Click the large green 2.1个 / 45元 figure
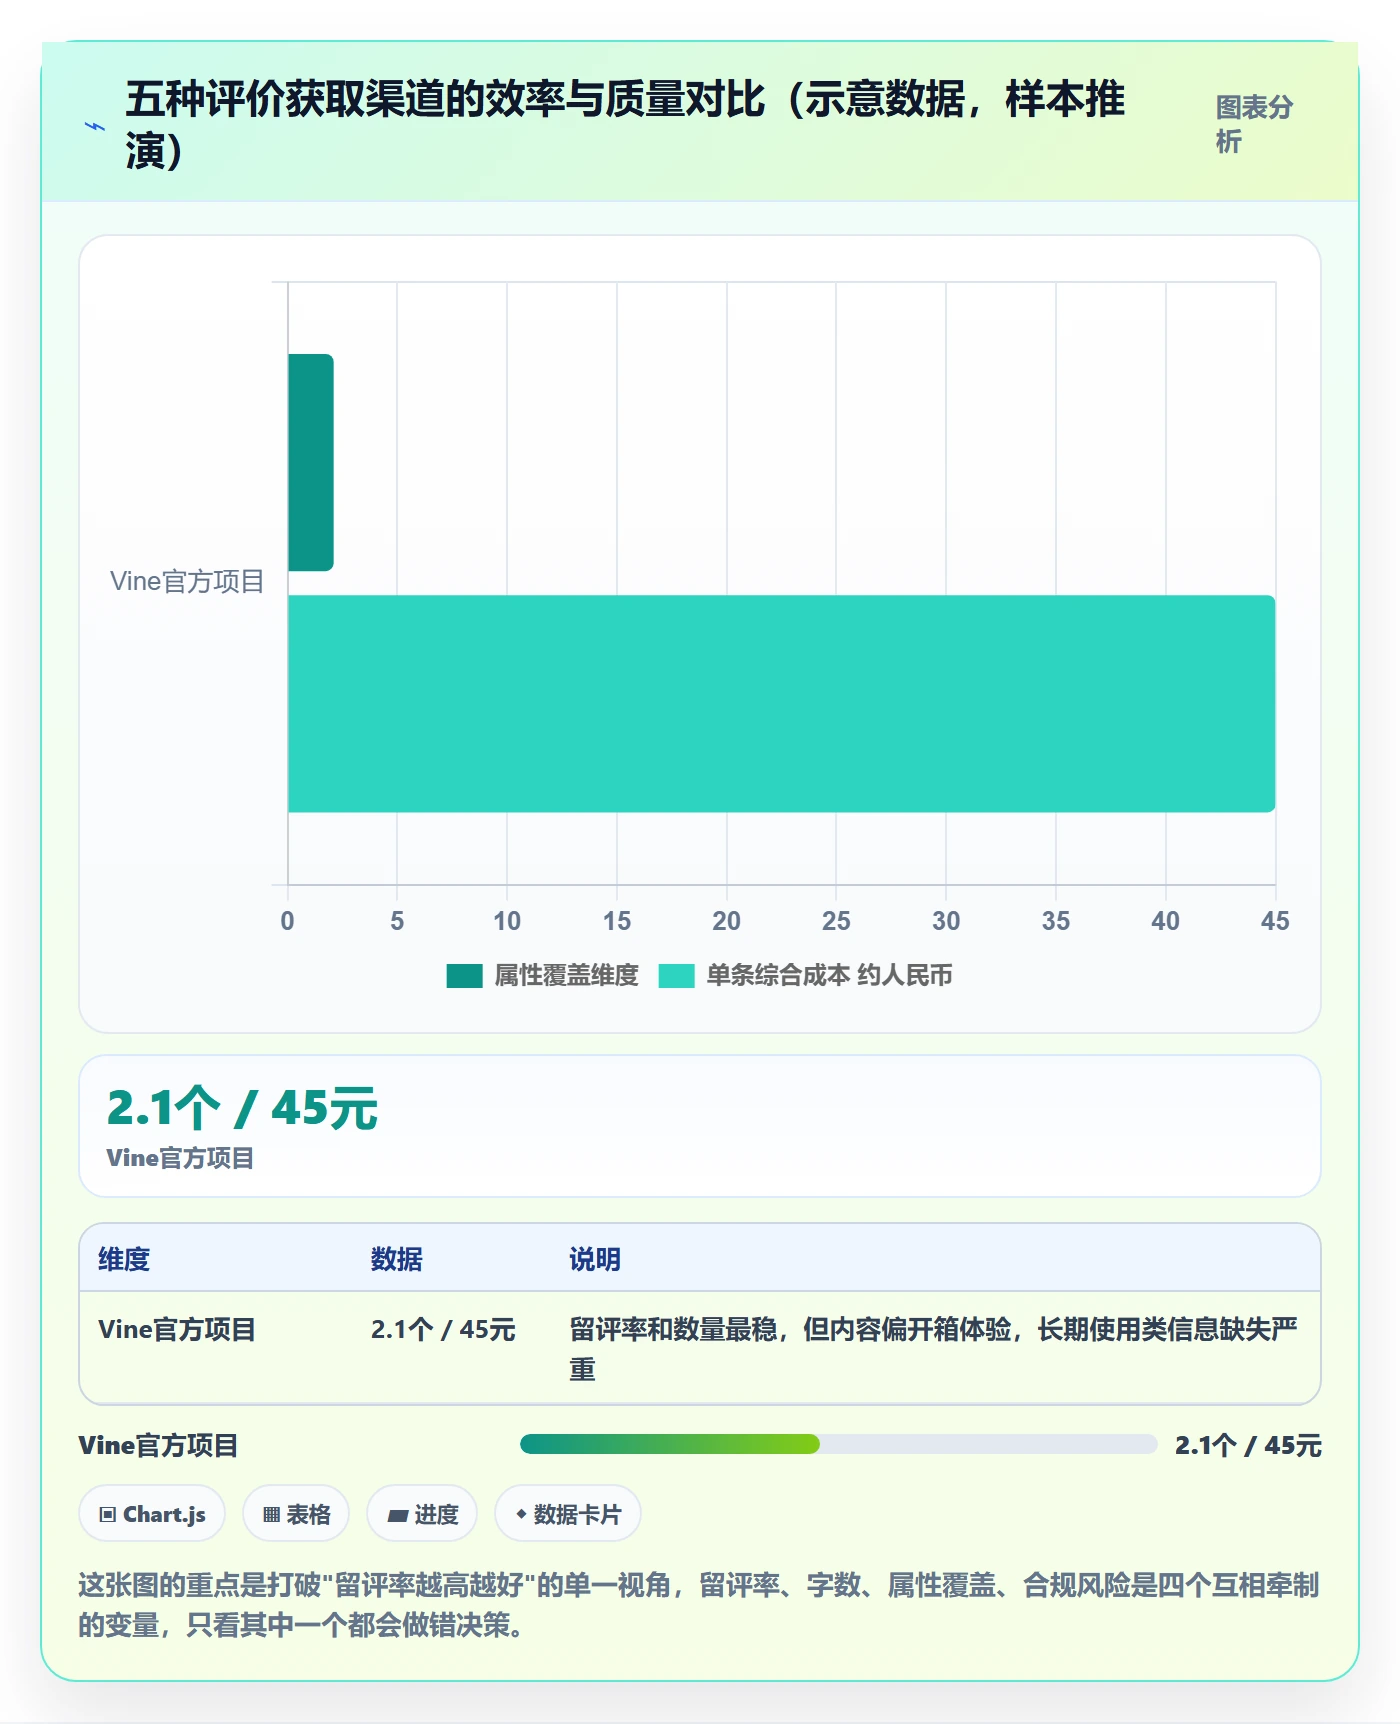This screenshot has width=1400, height=1724. click(x=243, y=1108)
